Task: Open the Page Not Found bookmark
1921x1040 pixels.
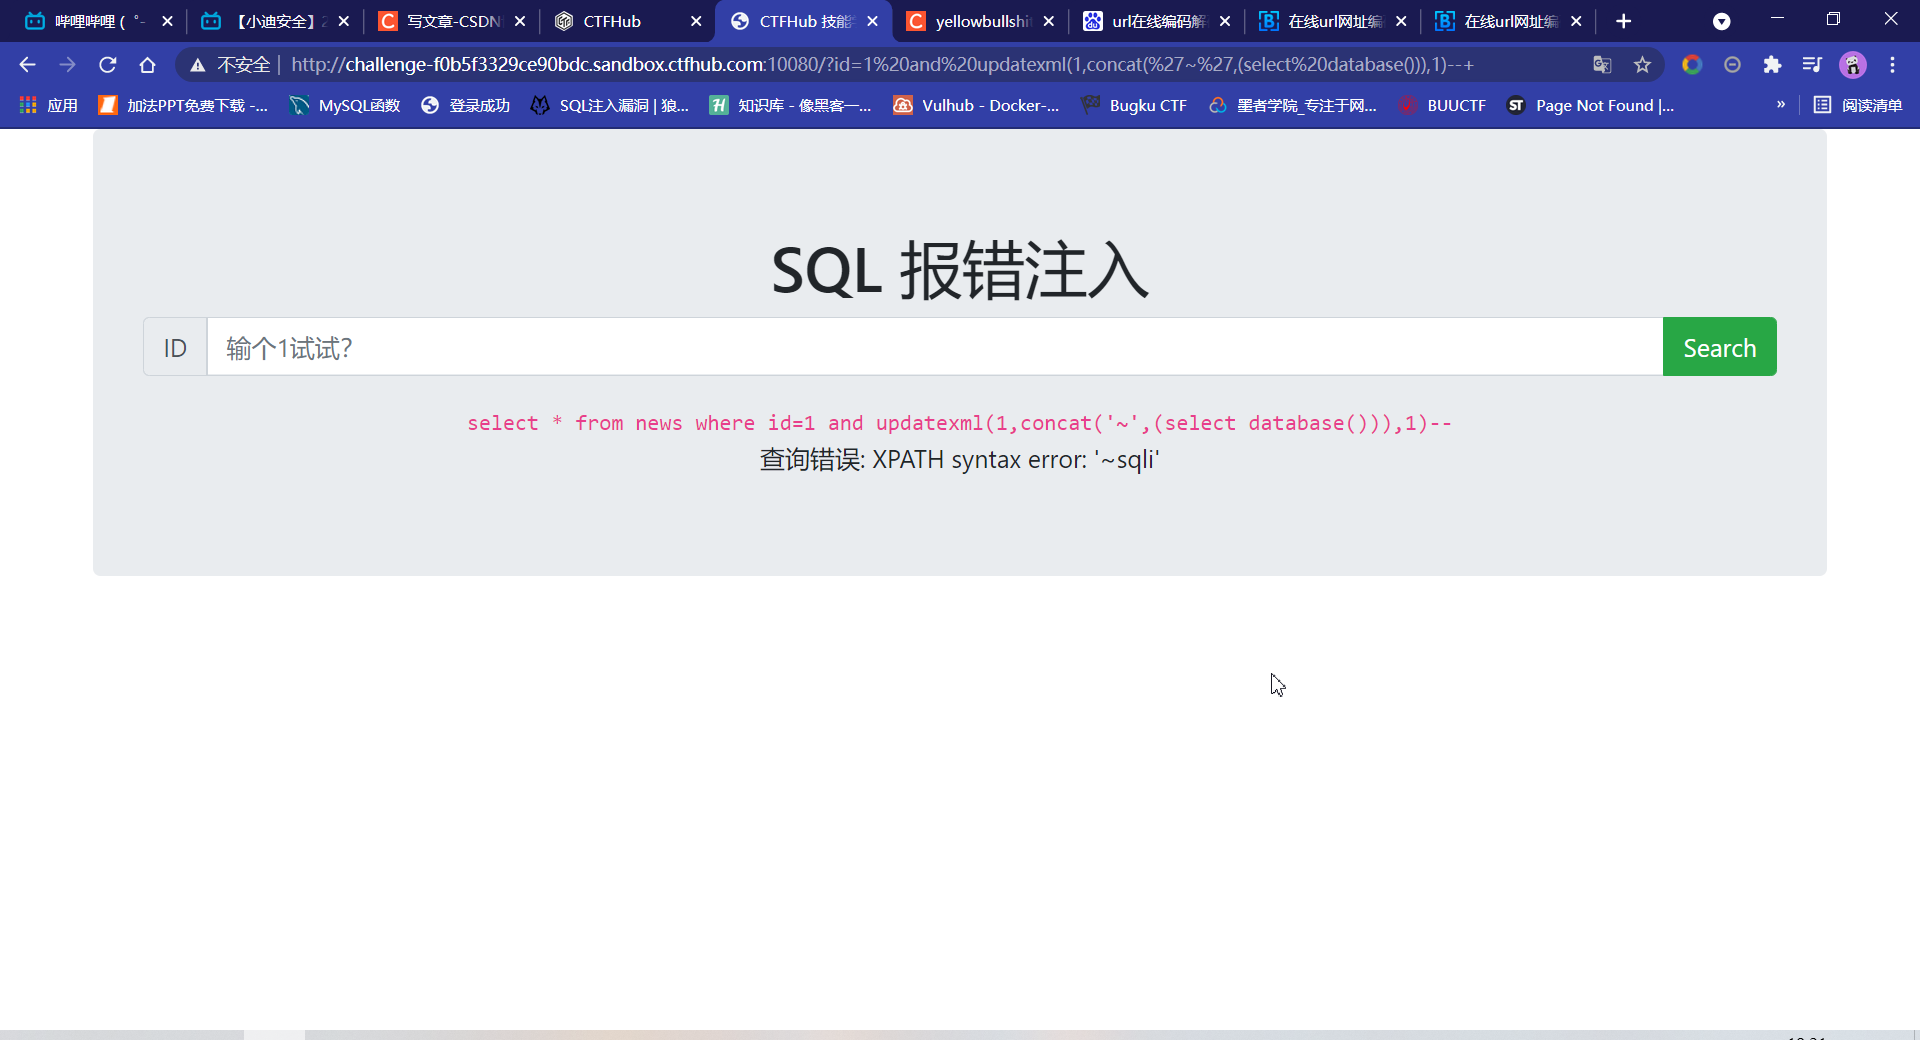Action: [x=1591, y=105]
